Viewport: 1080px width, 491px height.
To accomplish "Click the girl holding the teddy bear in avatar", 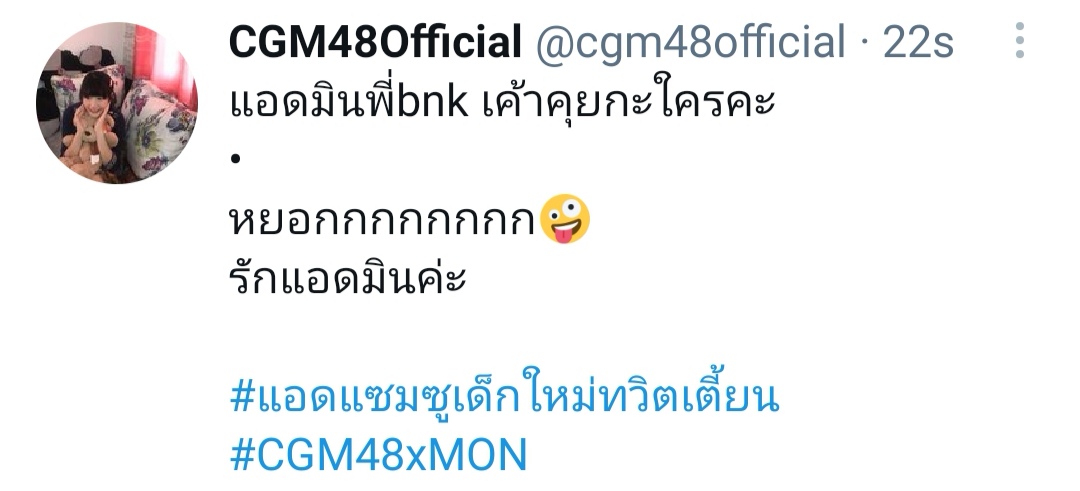I will tap(93, 124).
